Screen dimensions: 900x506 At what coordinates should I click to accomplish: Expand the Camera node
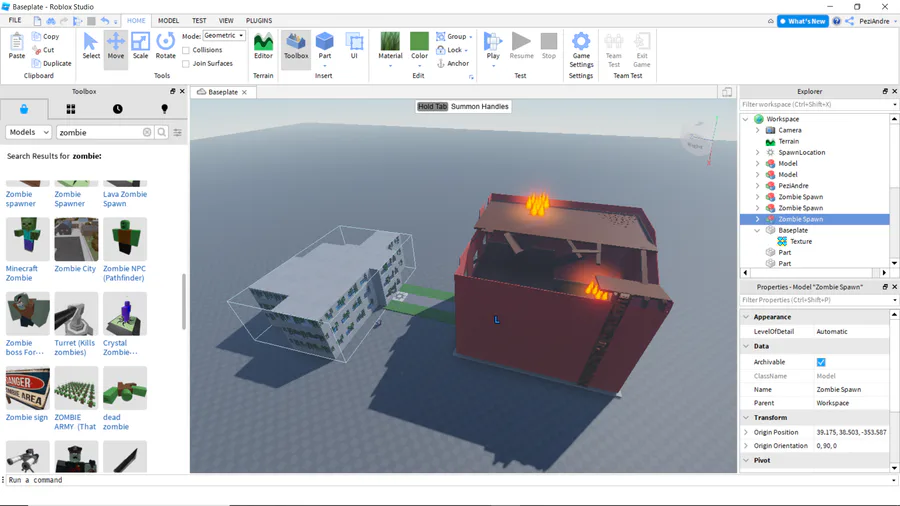coord(758,130)
